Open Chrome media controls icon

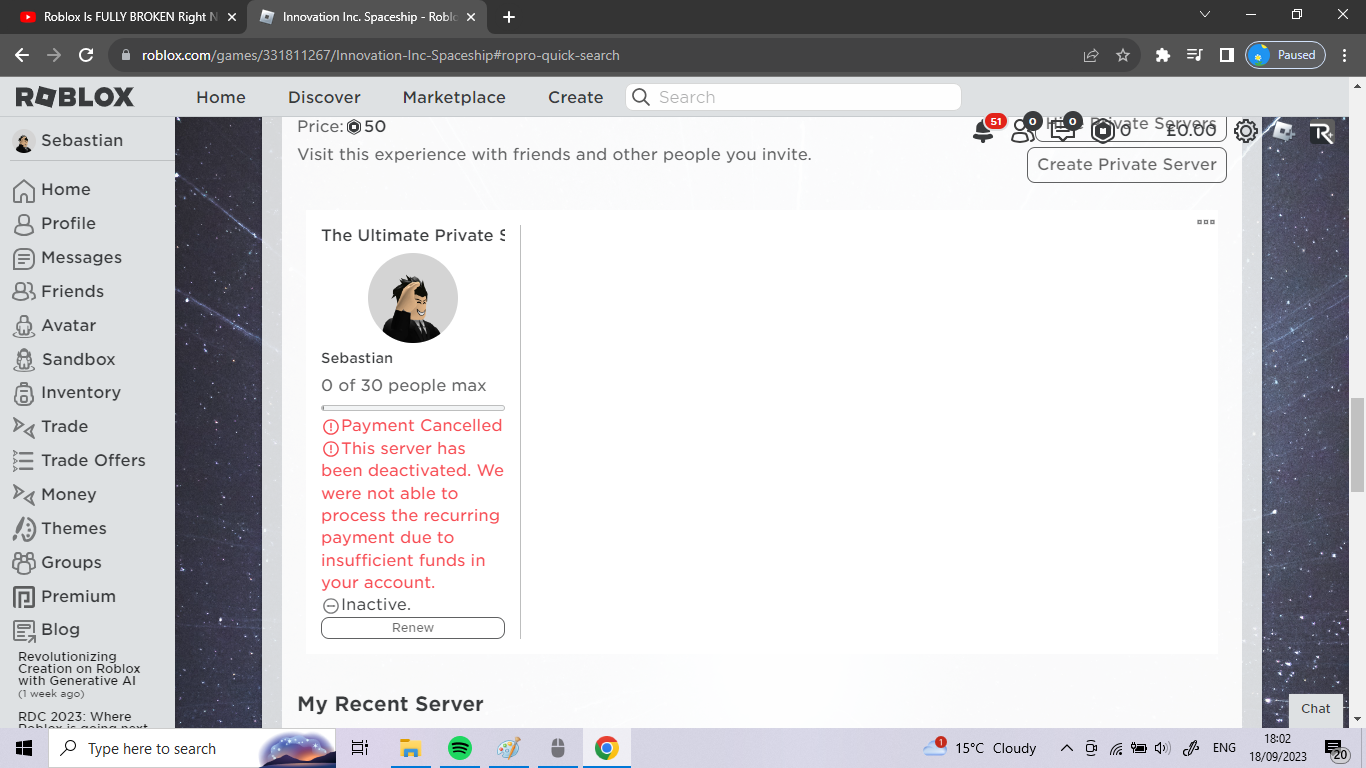click(1194, 55)
